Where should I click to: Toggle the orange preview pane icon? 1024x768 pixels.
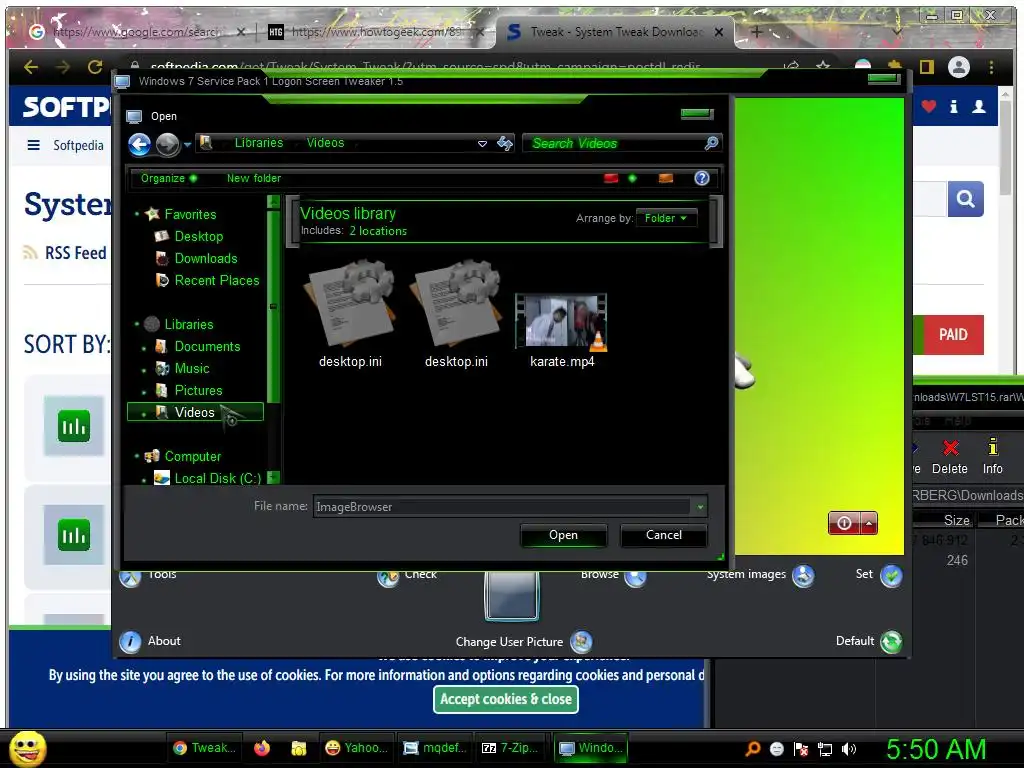point(665,178)
